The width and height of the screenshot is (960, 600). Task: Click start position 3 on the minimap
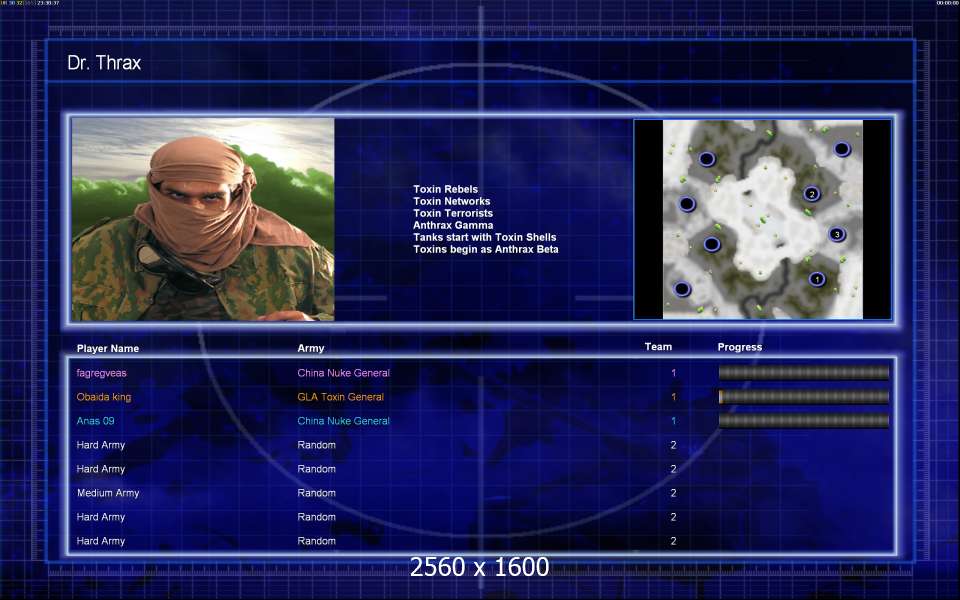837,234
